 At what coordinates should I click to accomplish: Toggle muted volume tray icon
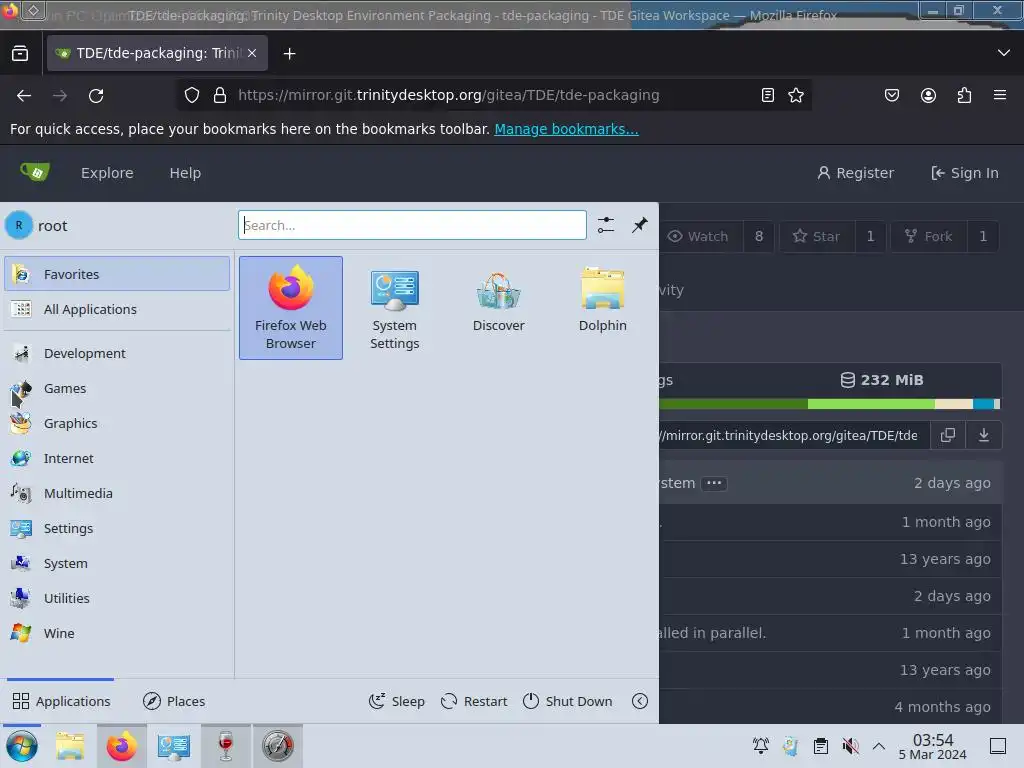(x=850, y=746)
